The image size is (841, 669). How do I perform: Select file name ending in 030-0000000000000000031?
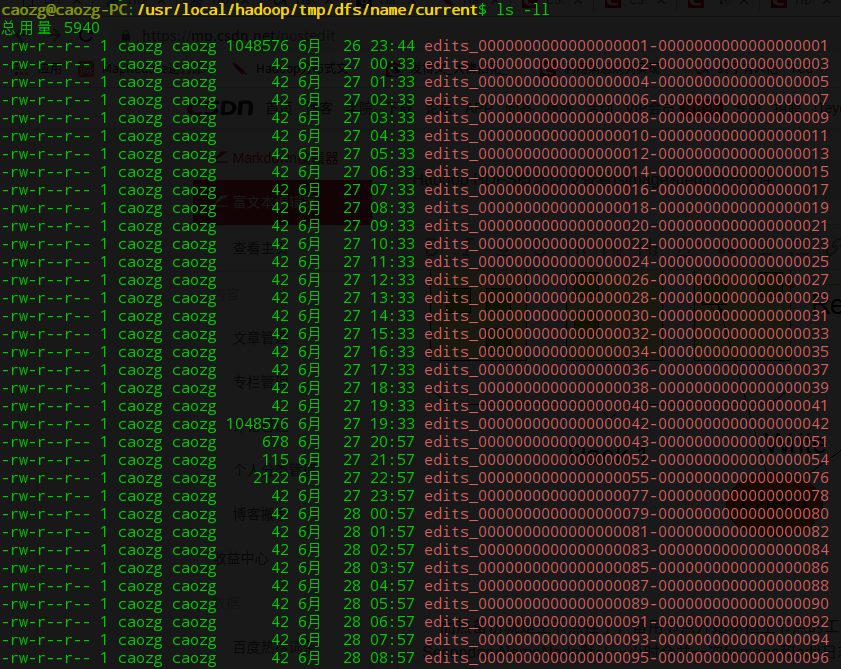click(x=626, y=316)
